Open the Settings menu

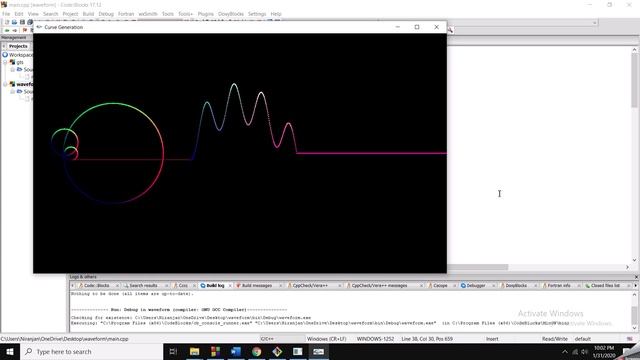(257, 14)
